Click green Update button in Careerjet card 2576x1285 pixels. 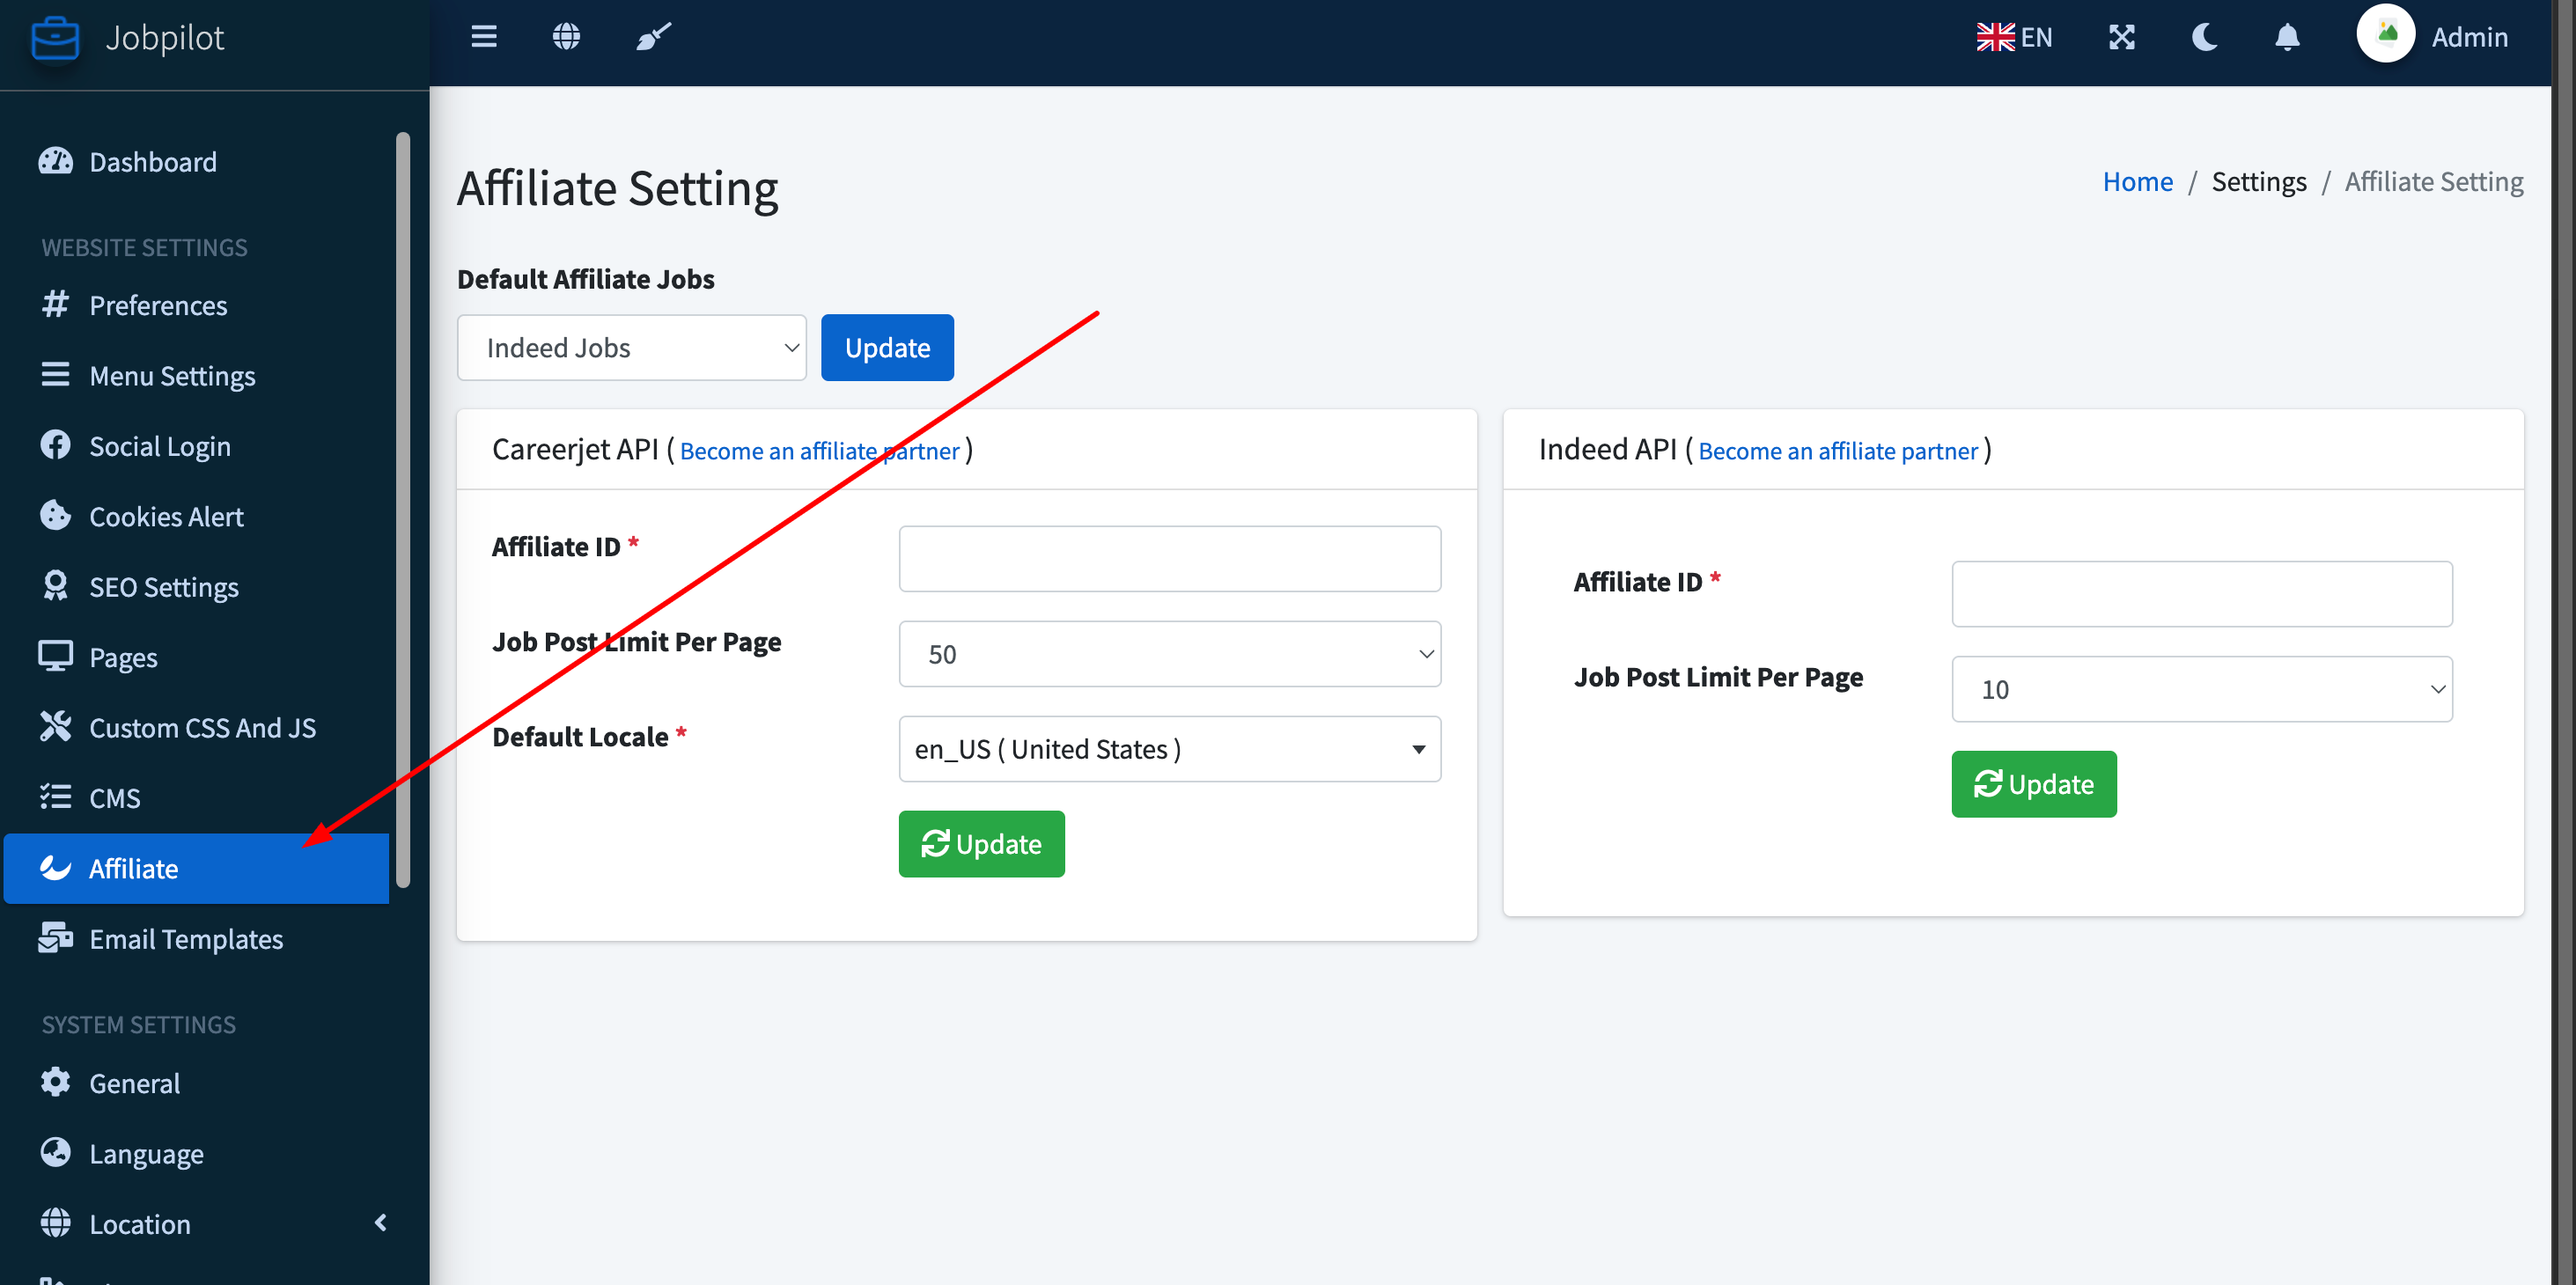(982, 844)
